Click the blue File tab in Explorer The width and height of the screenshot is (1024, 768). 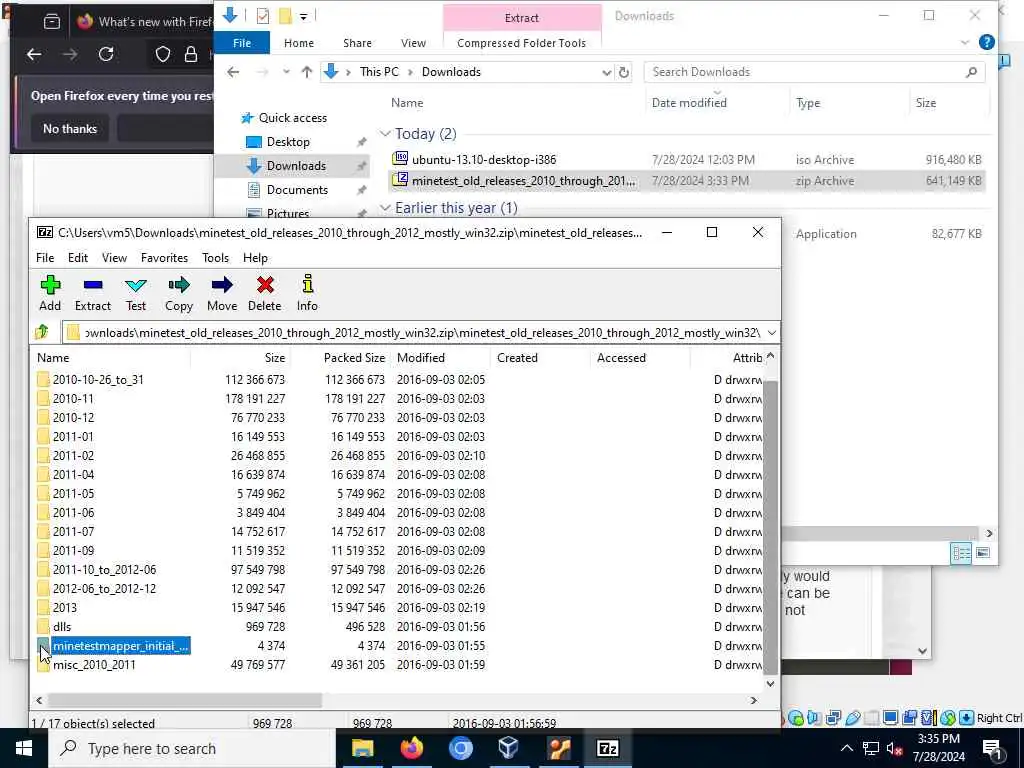[242, 43]
